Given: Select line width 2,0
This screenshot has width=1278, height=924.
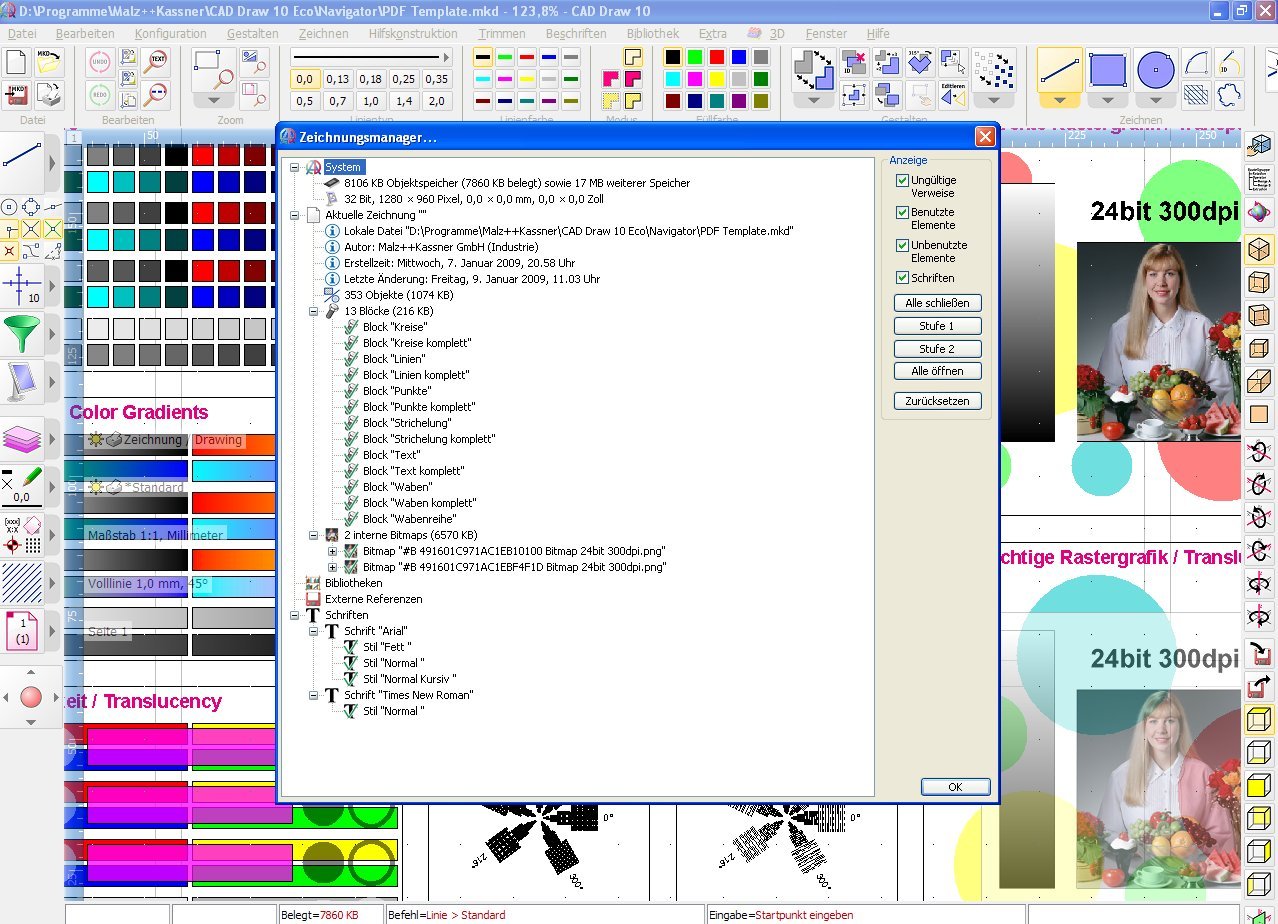Looking at the screenshot, I should point(436,101).
